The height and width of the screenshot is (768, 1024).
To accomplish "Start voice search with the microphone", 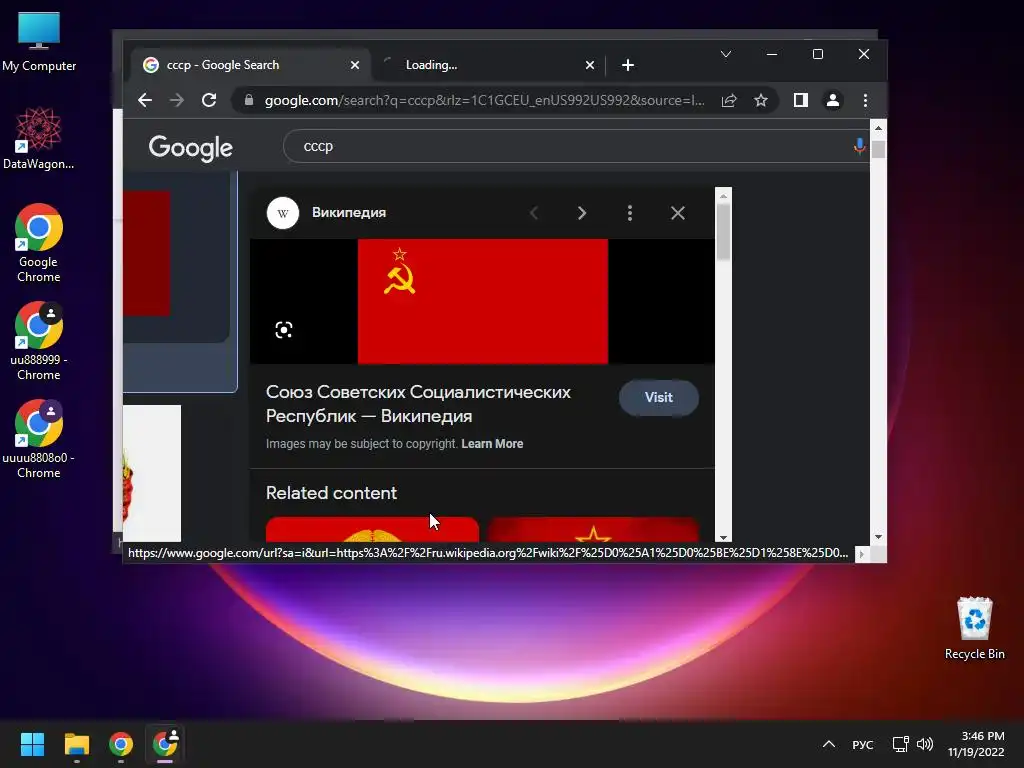I will [x=859, y=146].
